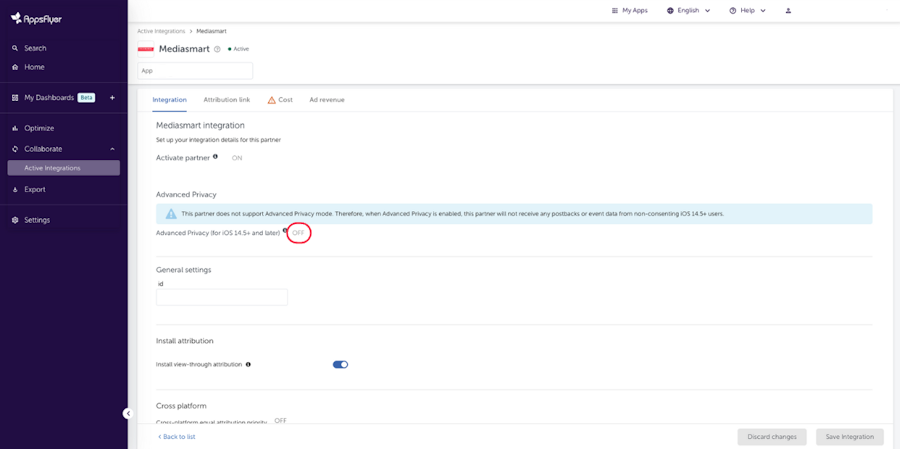The height and width of the screenshot is (449, 900).
Task: Click Save Integration button
Action: click(x=849, y=437)
